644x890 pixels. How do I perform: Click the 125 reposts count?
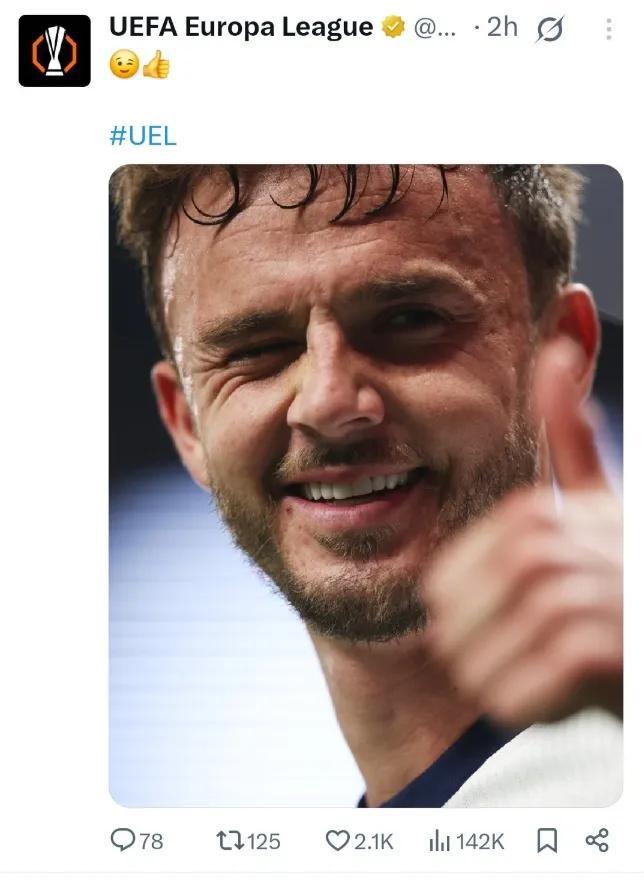(264, 841)
